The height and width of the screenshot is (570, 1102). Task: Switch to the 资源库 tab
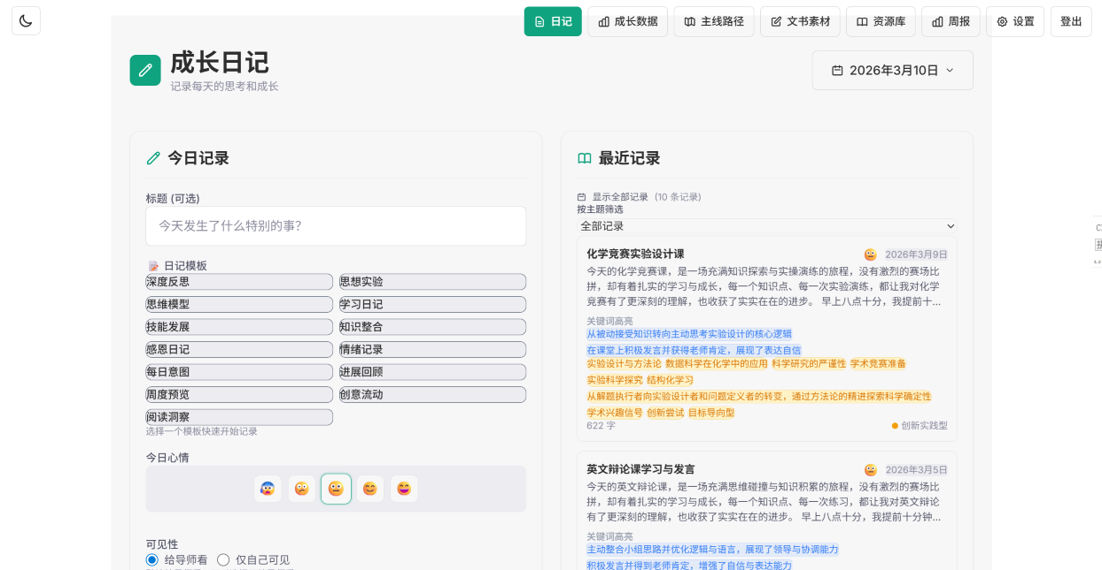881,22
